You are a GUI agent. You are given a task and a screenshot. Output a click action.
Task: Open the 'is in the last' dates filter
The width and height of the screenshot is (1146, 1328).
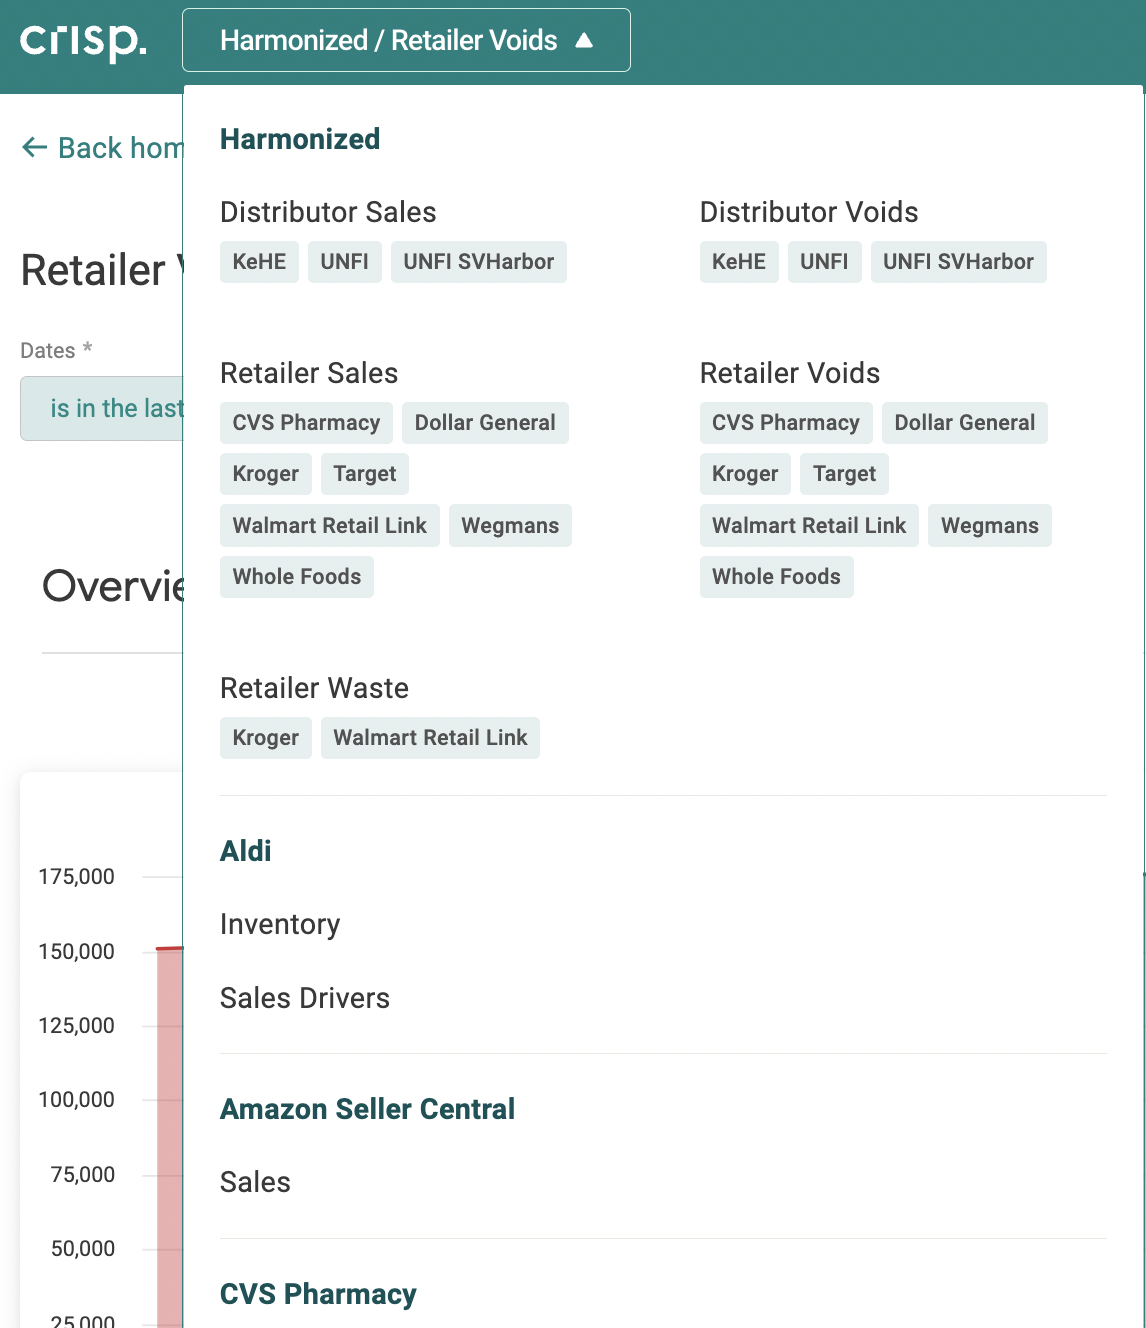[102, 408]
